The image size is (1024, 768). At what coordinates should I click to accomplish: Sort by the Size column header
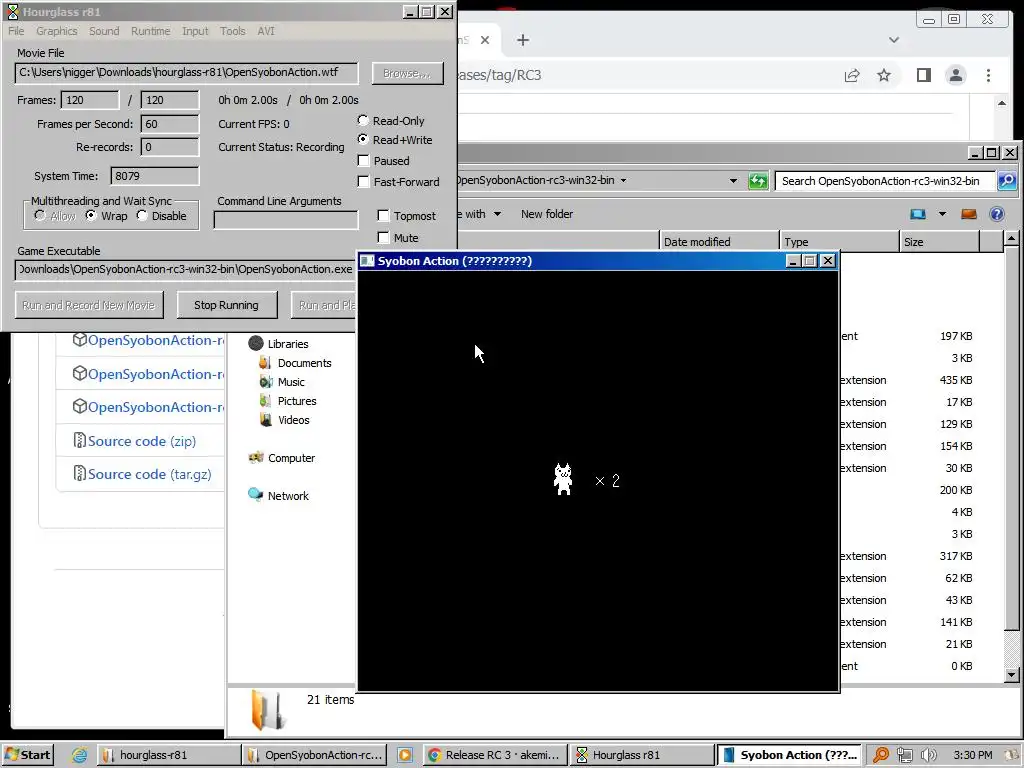click(939, 242)
